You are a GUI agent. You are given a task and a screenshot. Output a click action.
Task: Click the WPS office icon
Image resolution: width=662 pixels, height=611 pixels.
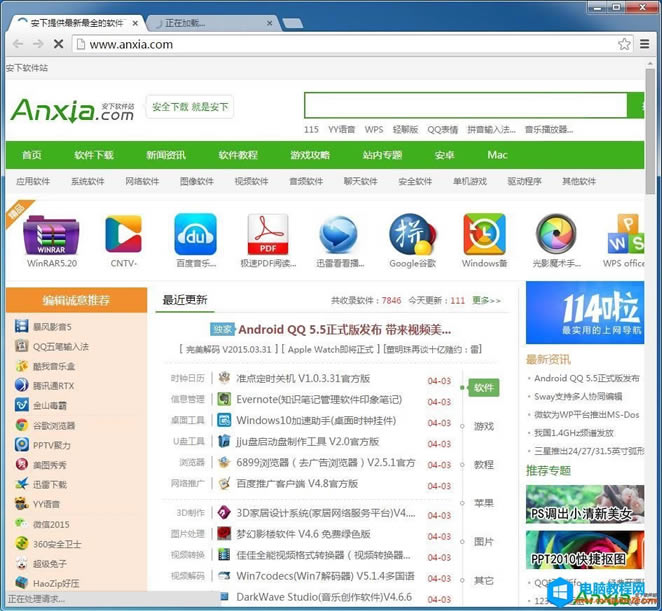(x=626, y=234)
